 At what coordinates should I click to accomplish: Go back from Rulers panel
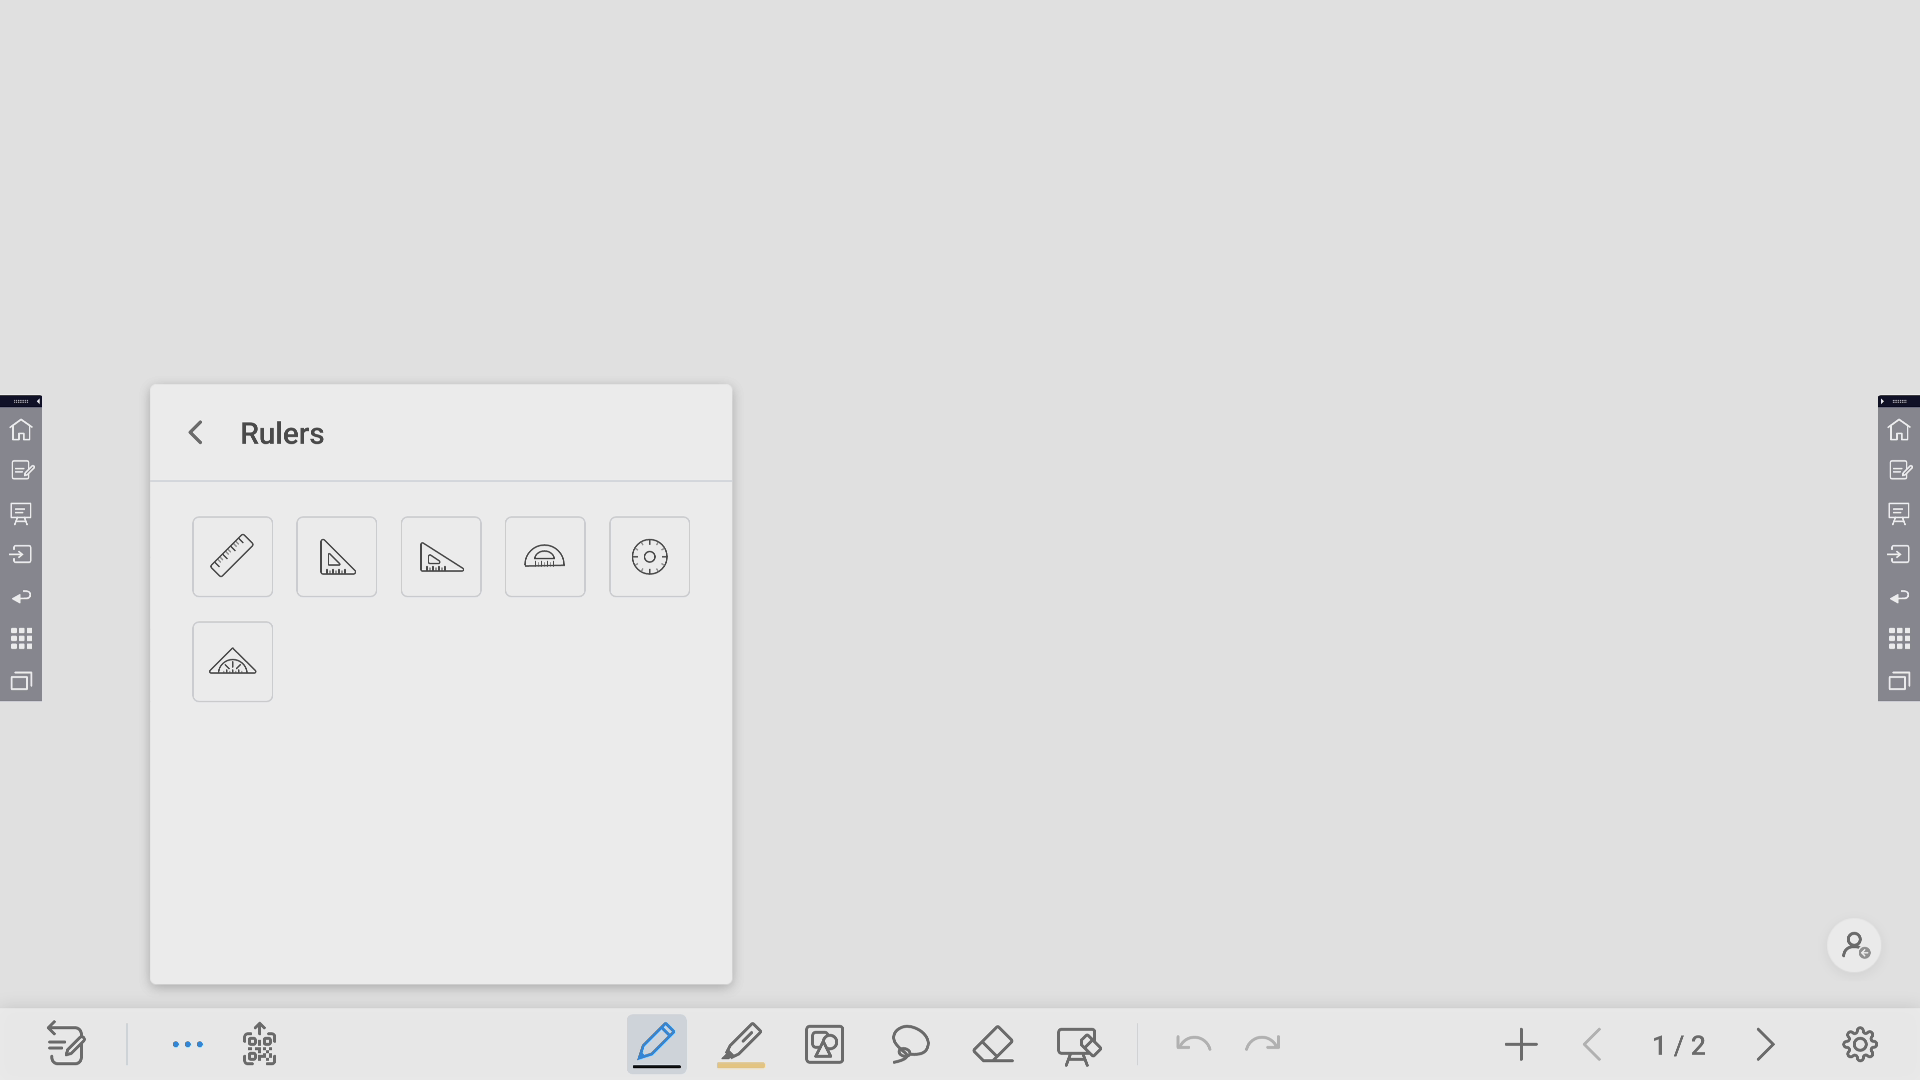coord(196,433)
